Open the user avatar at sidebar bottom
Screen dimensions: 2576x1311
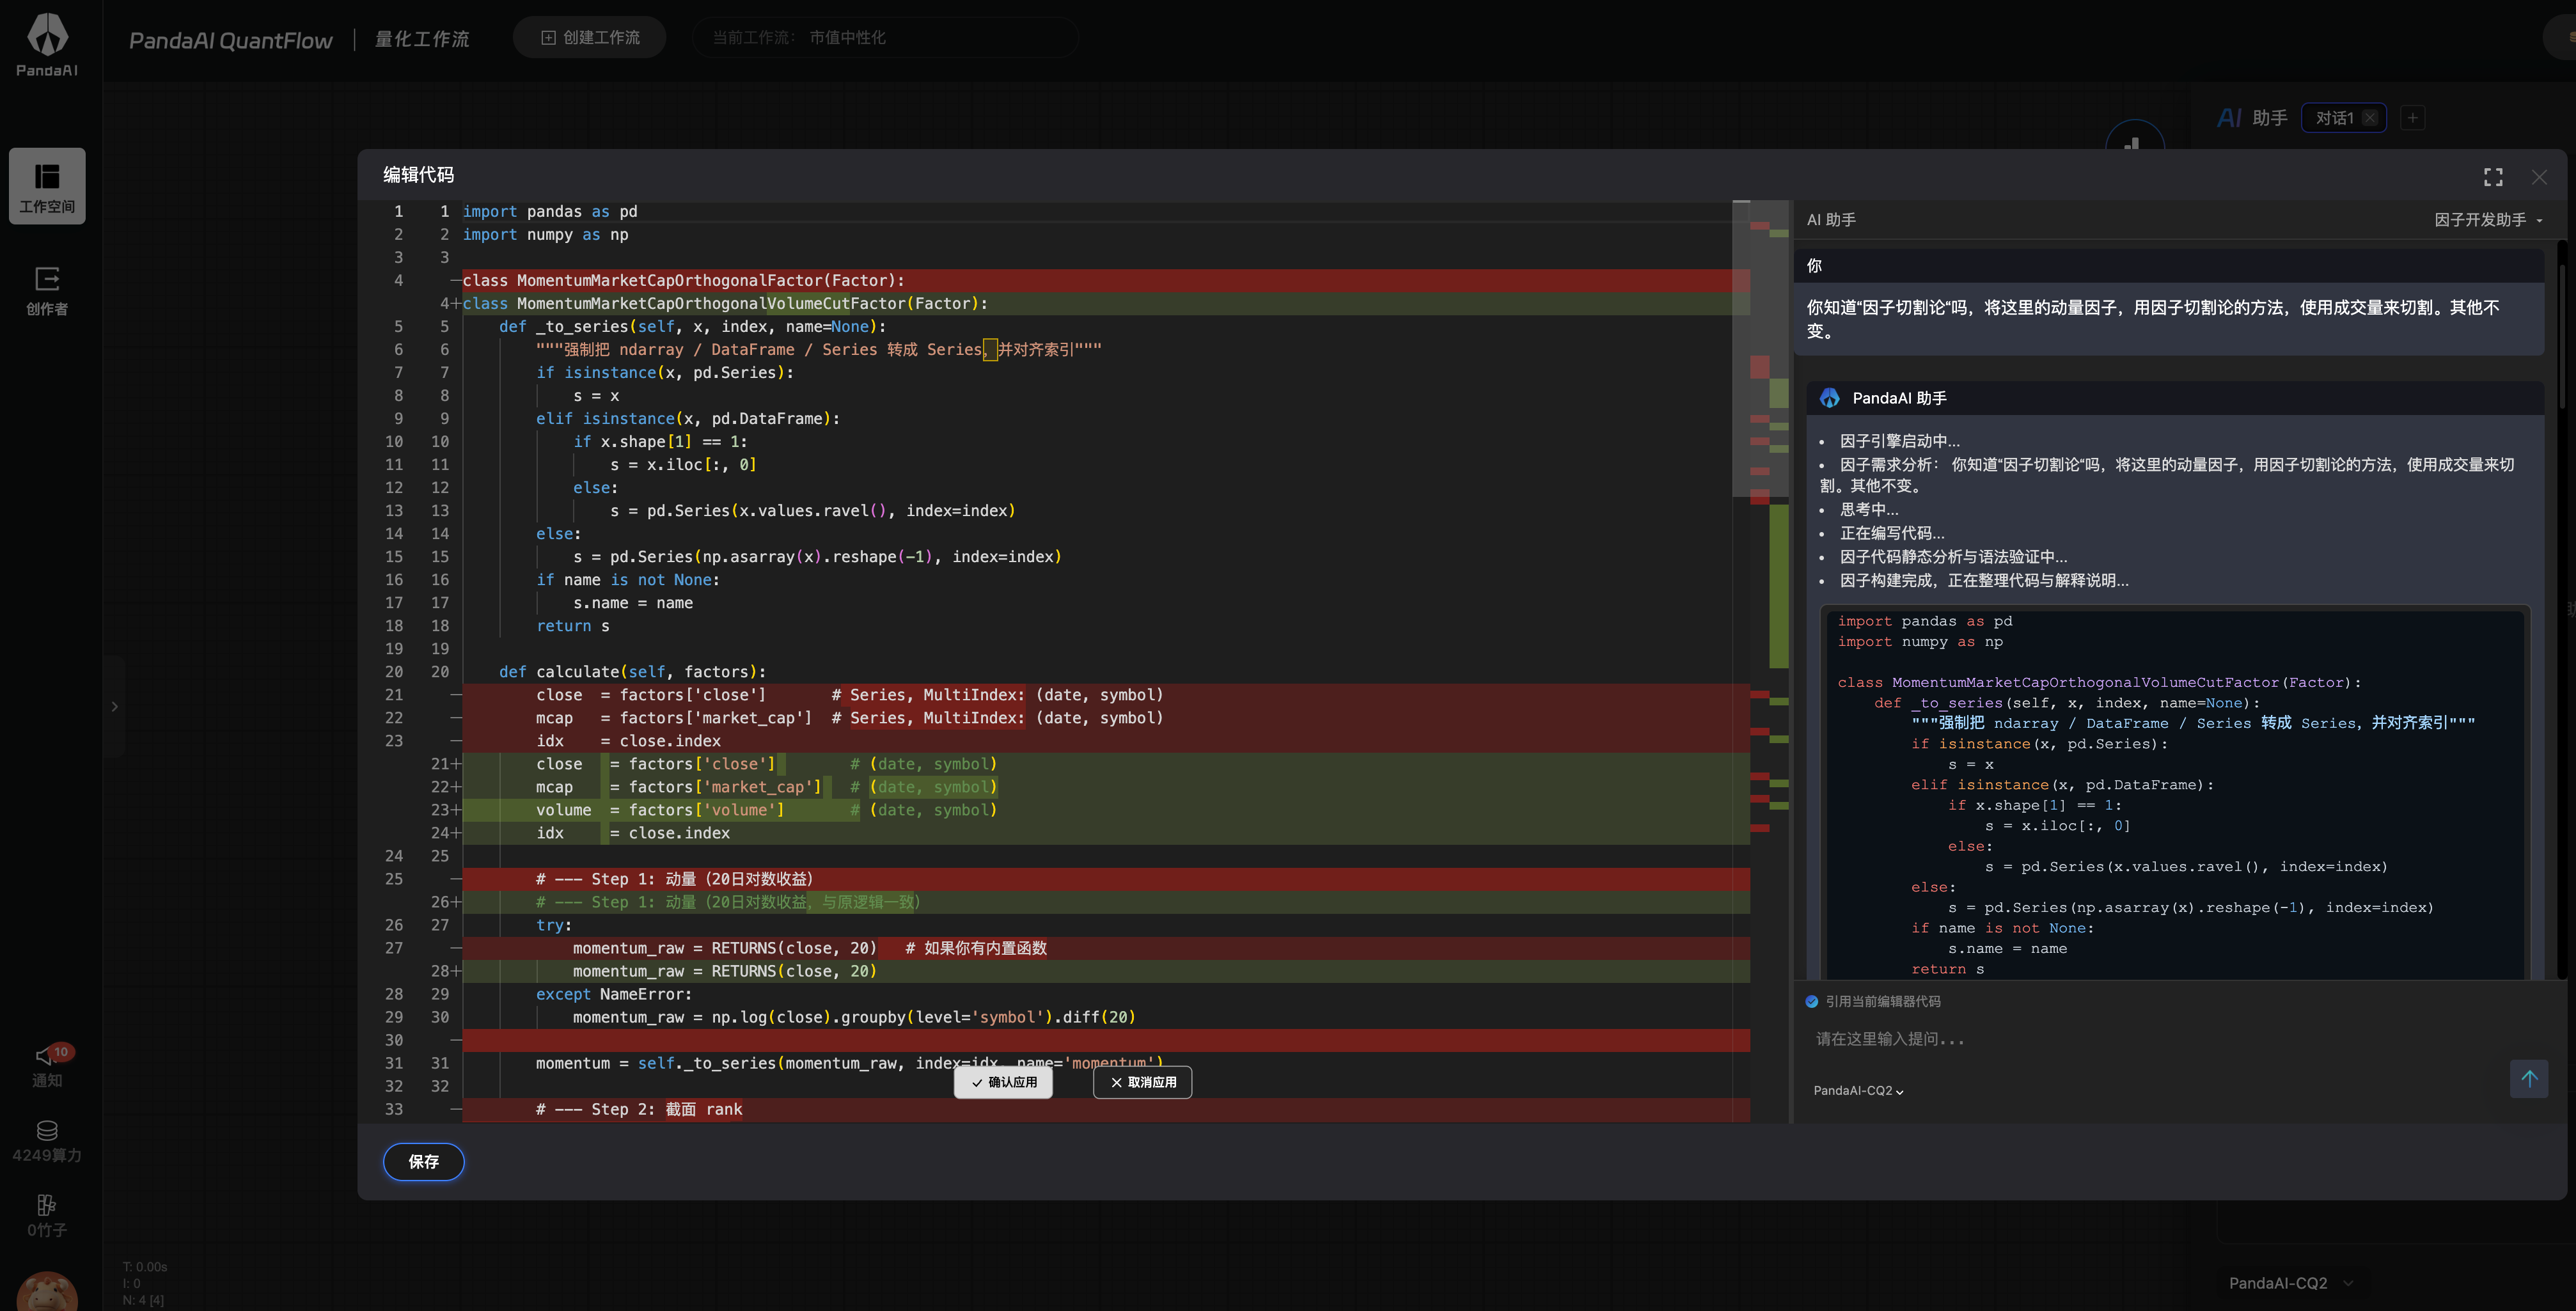[x=47, y=1292]
